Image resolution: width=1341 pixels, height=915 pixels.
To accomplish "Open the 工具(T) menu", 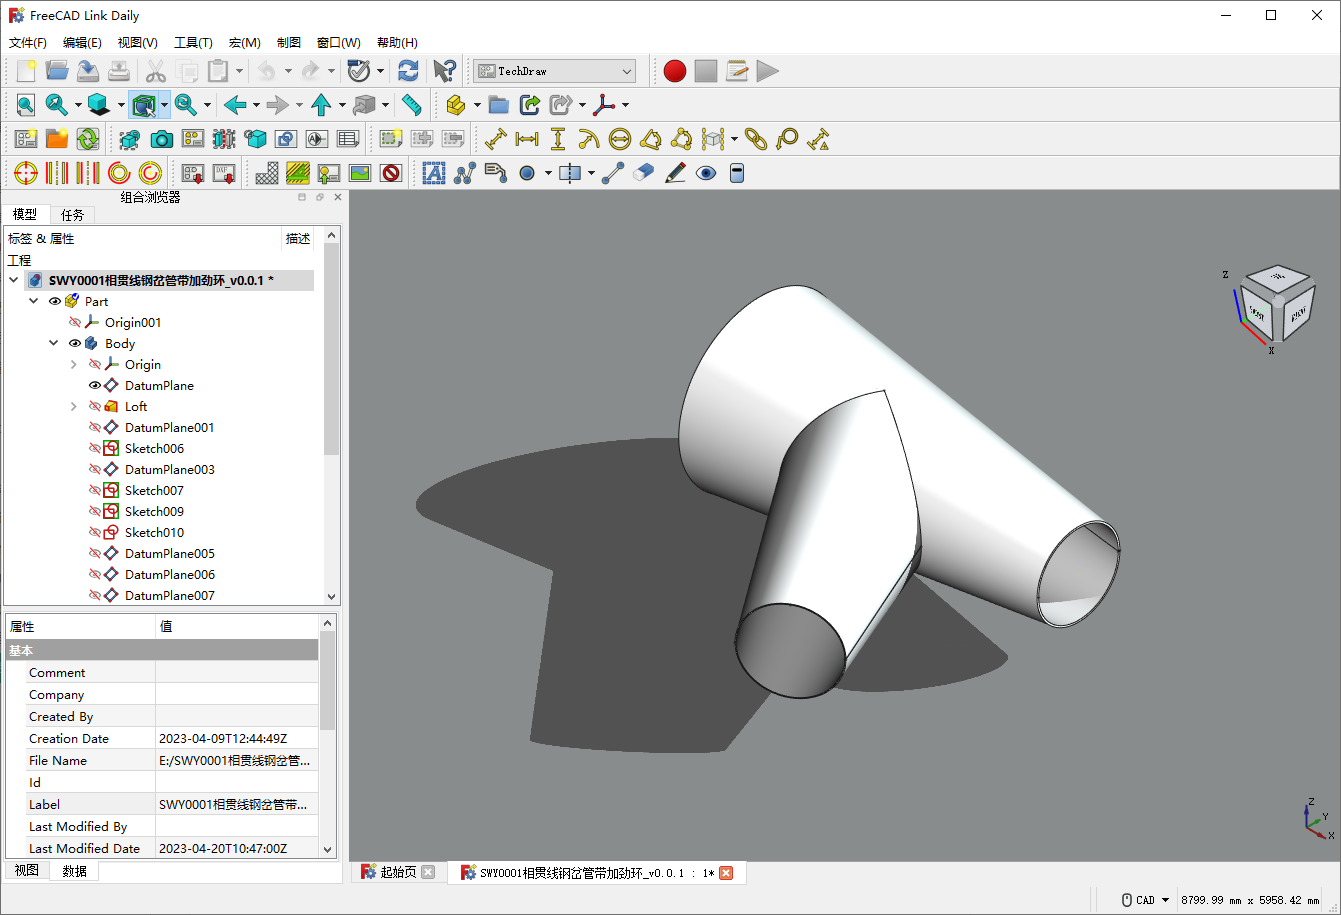I will coord(193,43).
